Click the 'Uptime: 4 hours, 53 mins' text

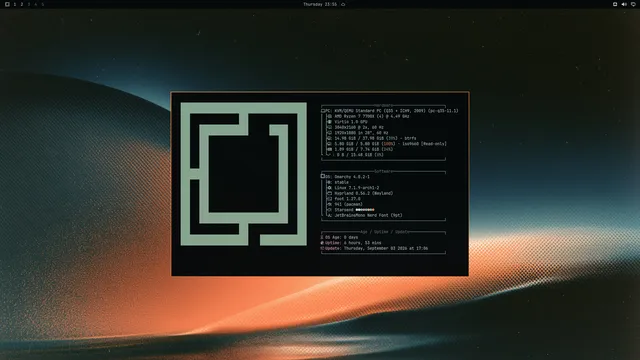(353, 243)
